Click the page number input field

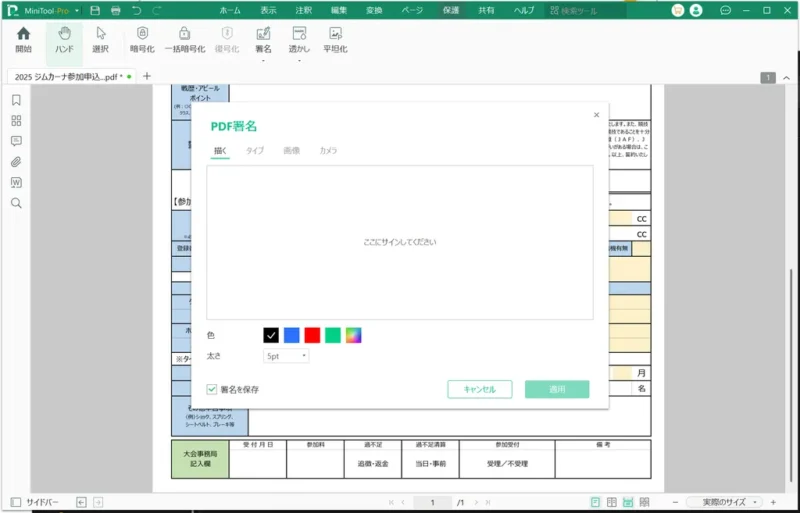click(432, 502)
